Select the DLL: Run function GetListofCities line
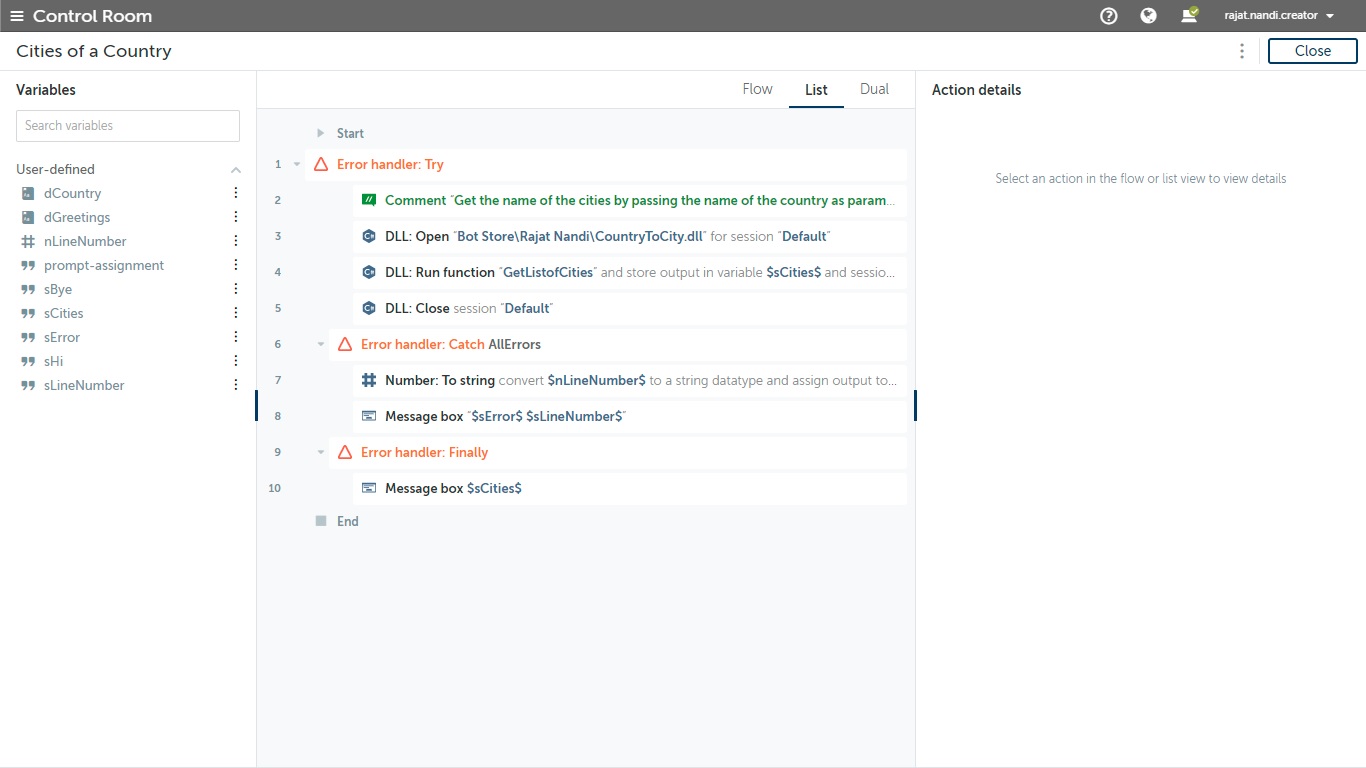This screenshot has height=768, width=1366. click(x=630, y=272)
